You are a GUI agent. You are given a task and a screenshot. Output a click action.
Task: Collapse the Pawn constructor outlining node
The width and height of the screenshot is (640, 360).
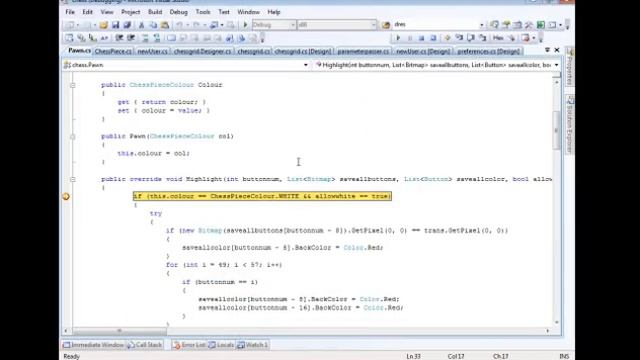pyautogui.click(x=73, y=136)
